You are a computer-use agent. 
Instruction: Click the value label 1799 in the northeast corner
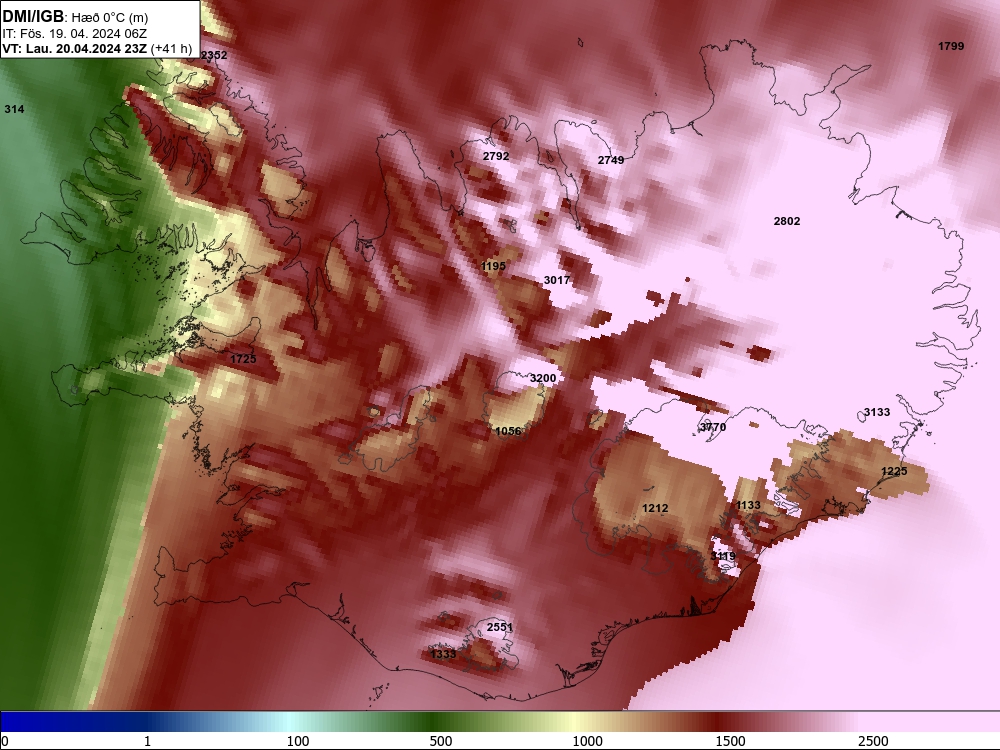(951, 46)
